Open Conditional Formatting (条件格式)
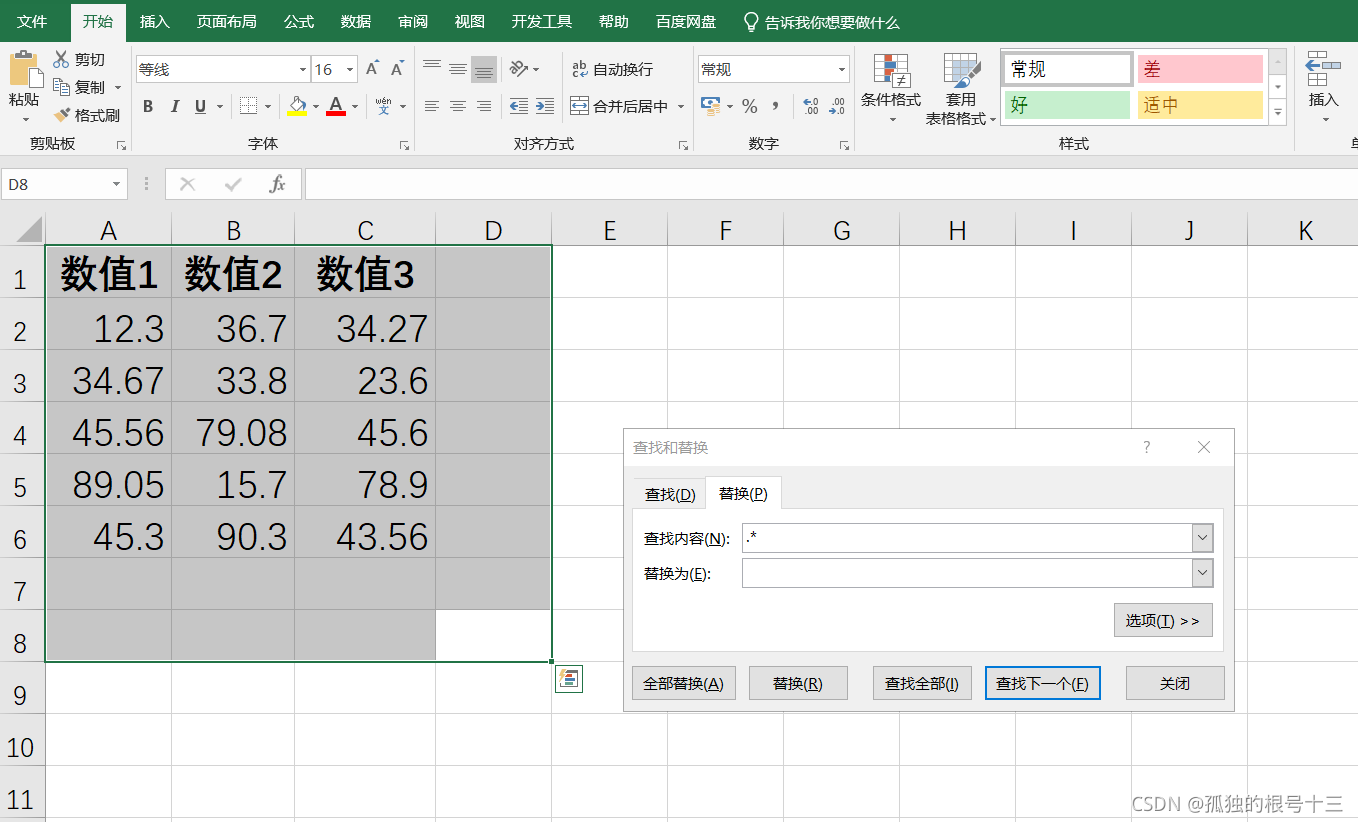Screen dimensions: 1358x822 tap(891, 88)
